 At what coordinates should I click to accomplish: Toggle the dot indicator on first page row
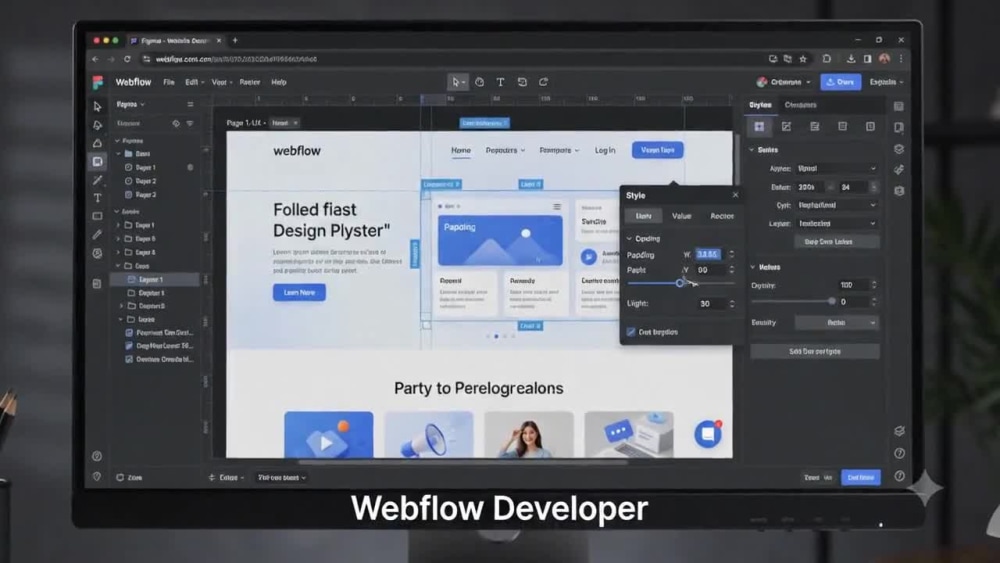[x=190, y=168]
